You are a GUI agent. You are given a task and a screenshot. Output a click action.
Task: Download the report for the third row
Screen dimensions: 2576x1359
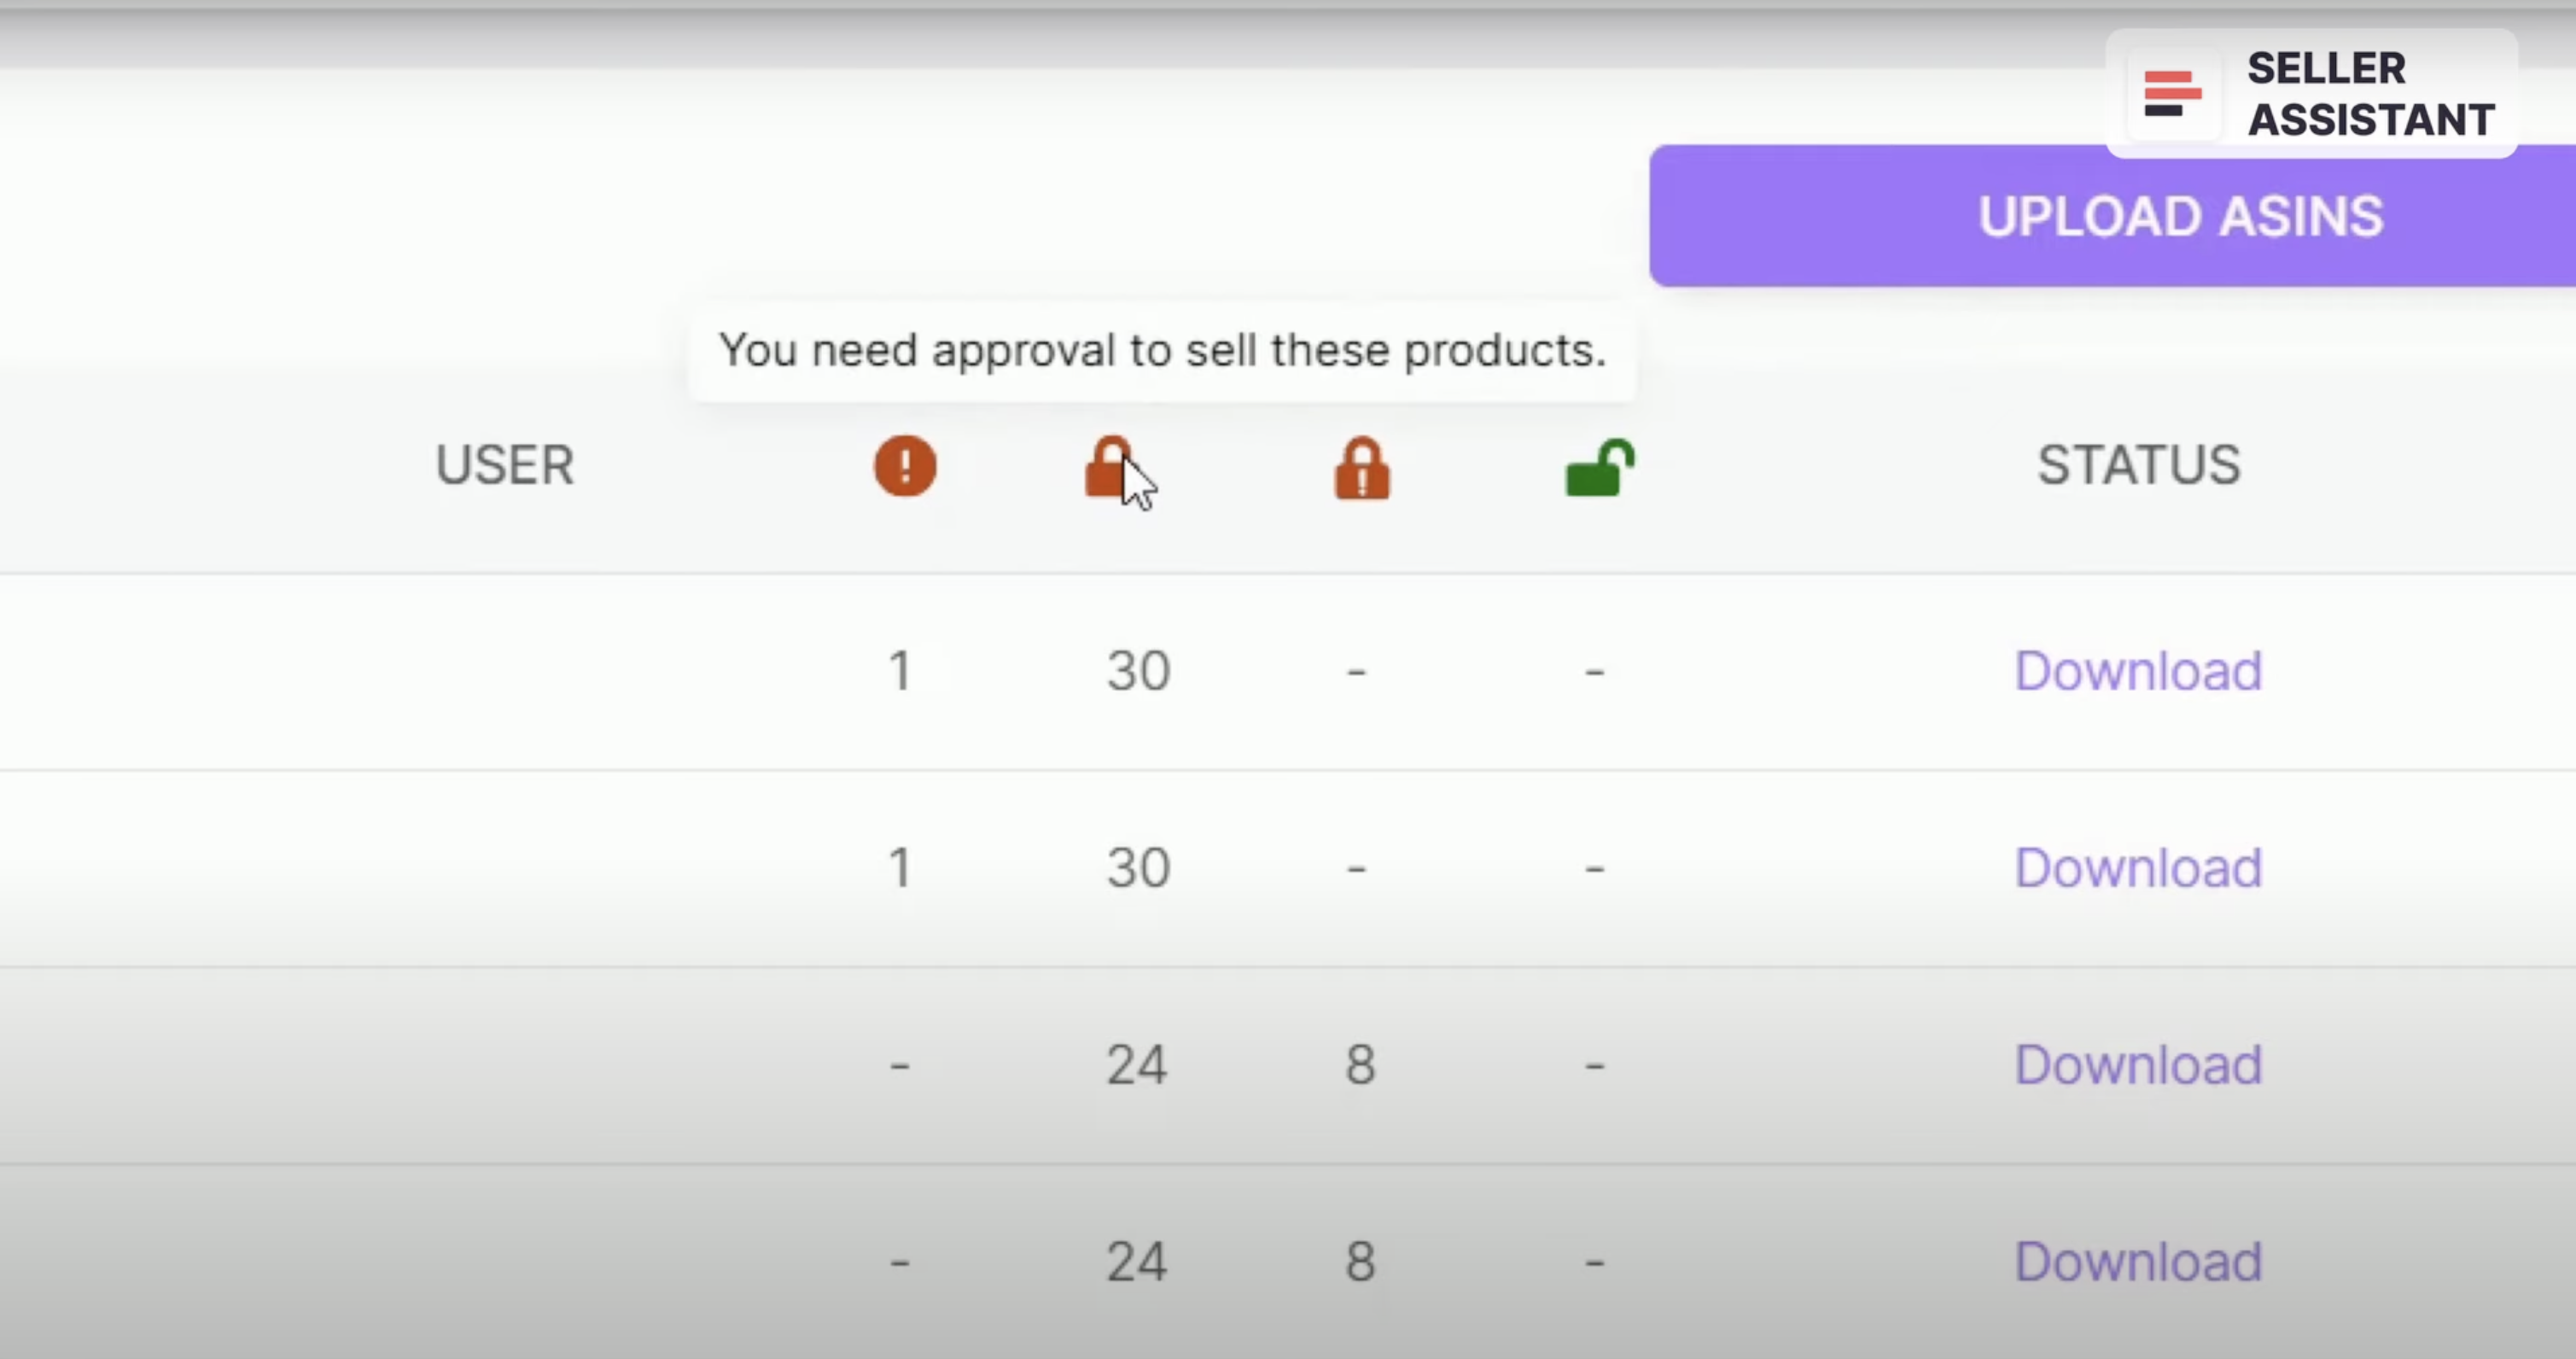pos(2137,1064)
